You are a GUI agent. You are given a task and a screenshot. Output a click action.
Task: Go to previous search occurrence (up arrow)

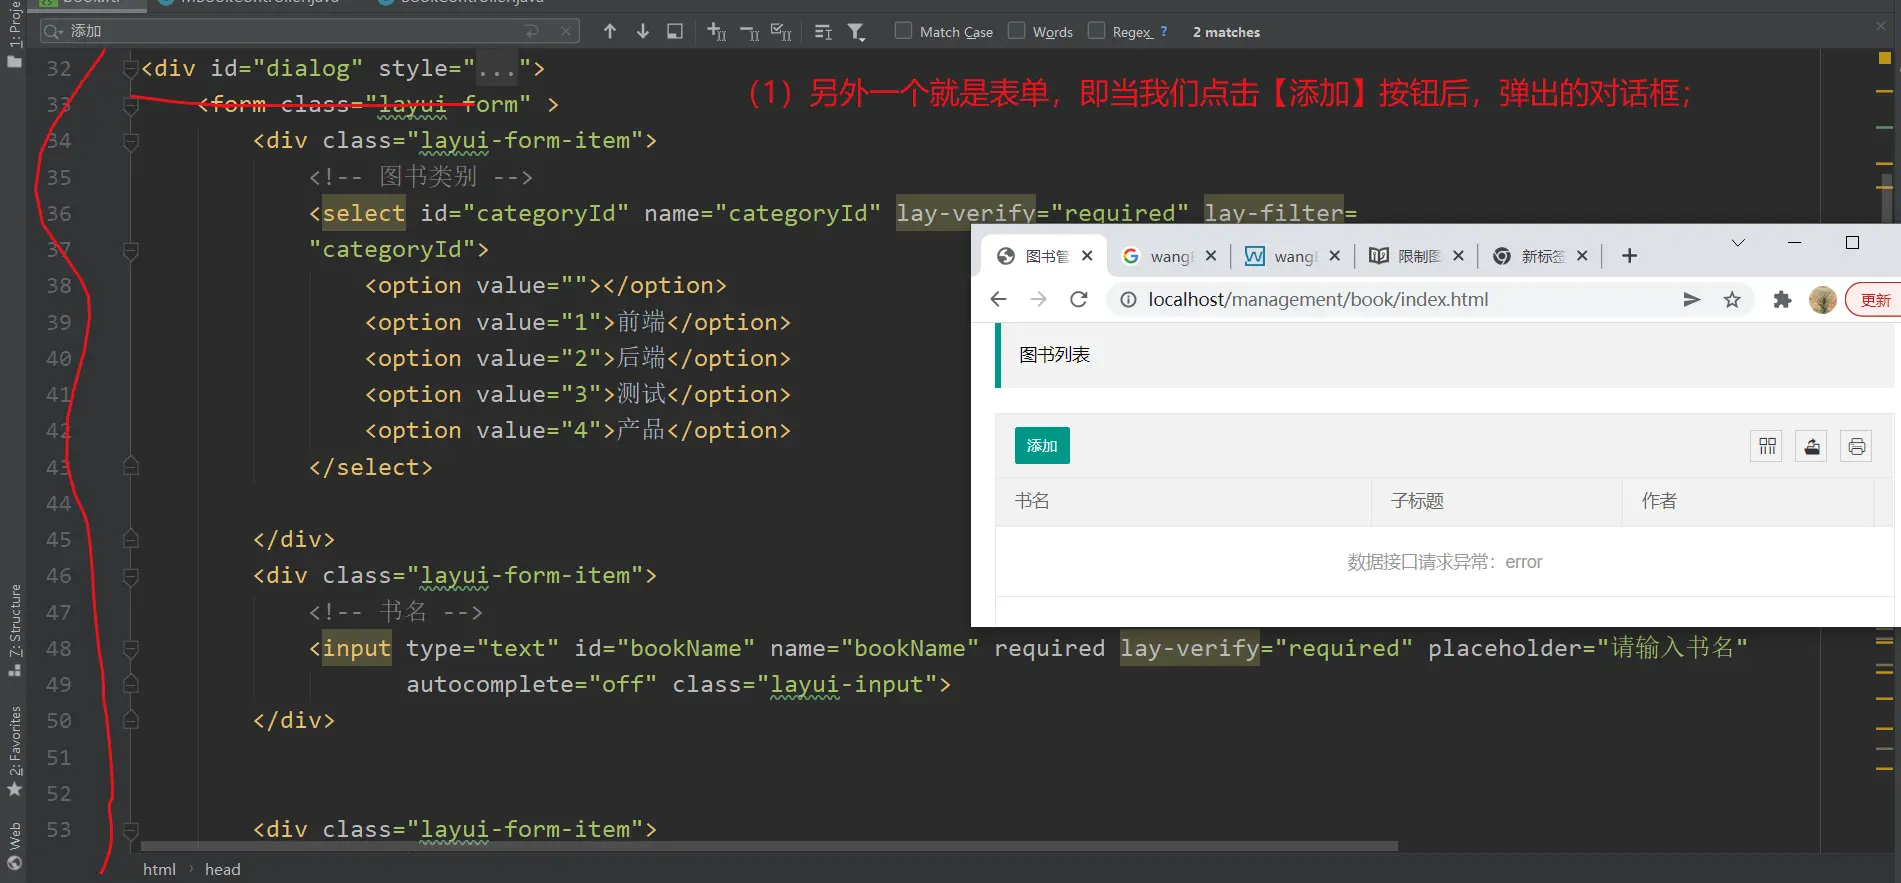coord(609,32)
